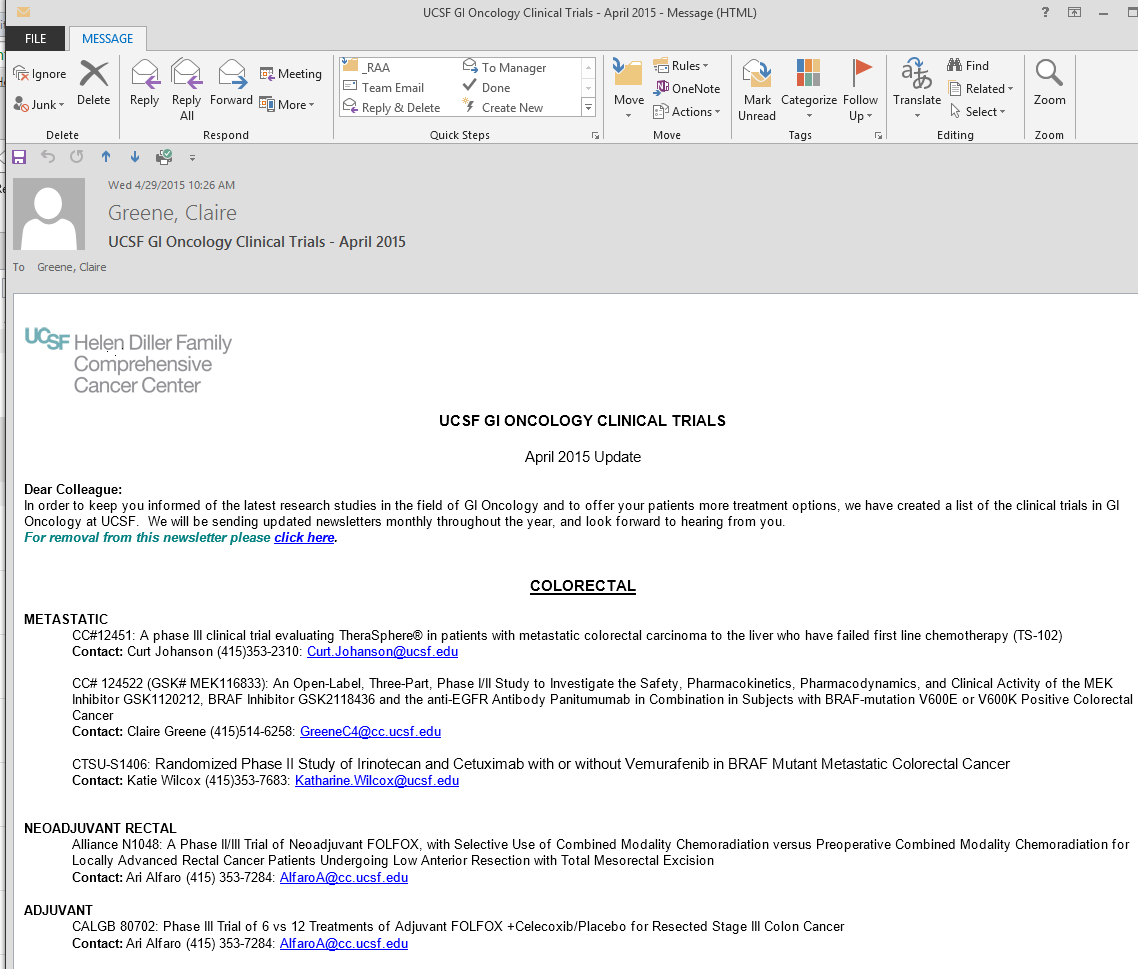1138x969 pixels.
Task: Click the Done quick step checkmark
Action: (x=487, y=87)
